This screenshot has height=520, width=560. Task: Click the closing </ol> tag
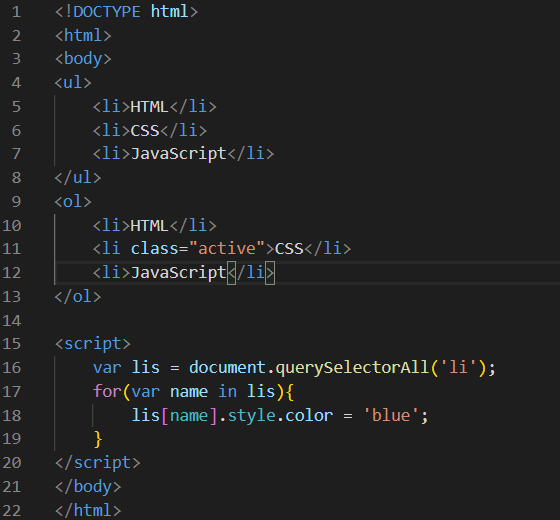coord(78,296)
